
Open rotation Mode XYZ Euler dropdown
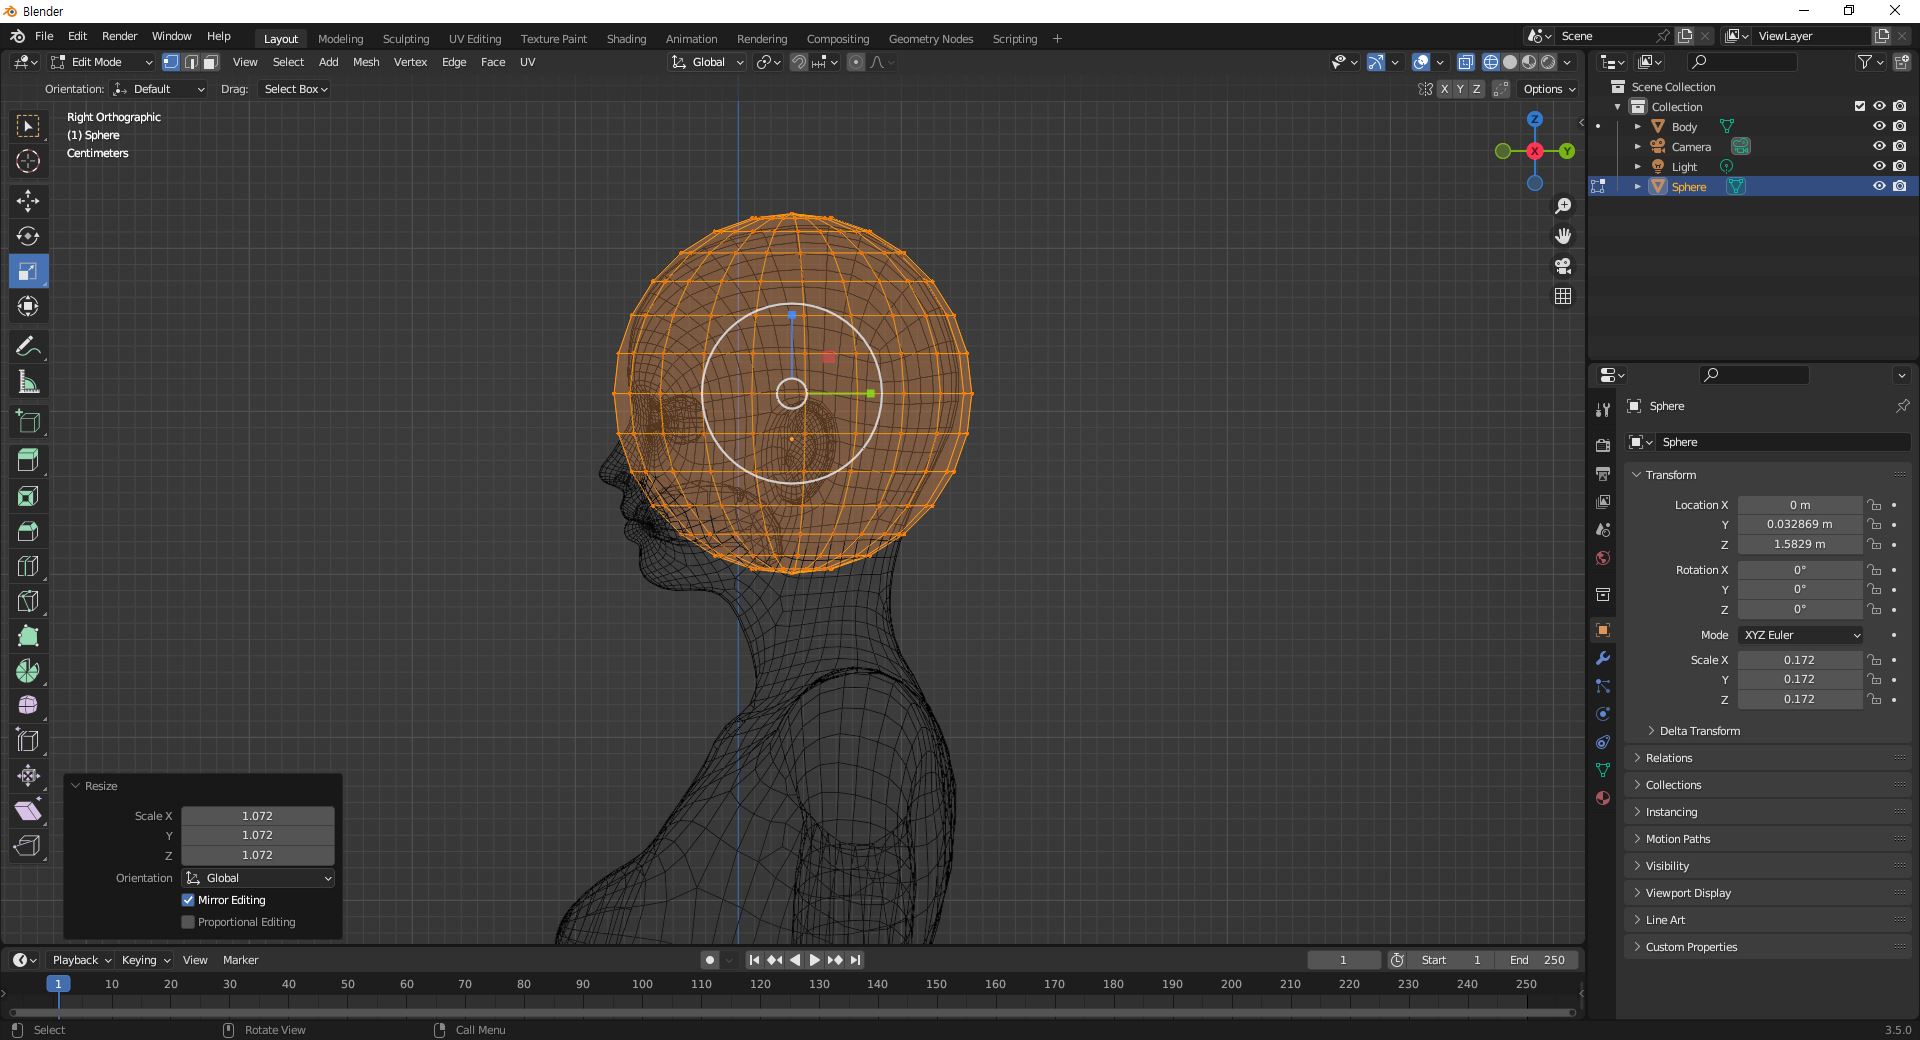(1801, 635)
